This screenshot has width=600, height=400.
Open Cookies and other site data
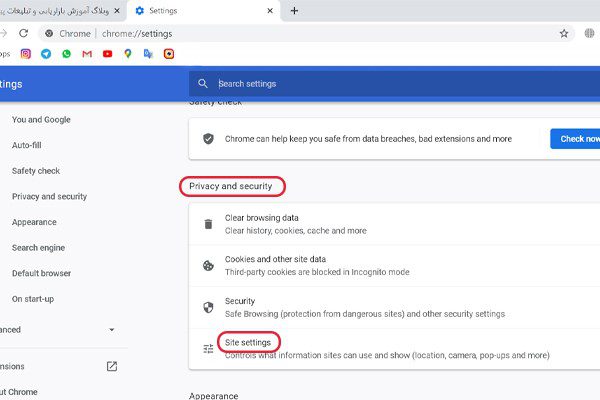[x=394, y=265]
